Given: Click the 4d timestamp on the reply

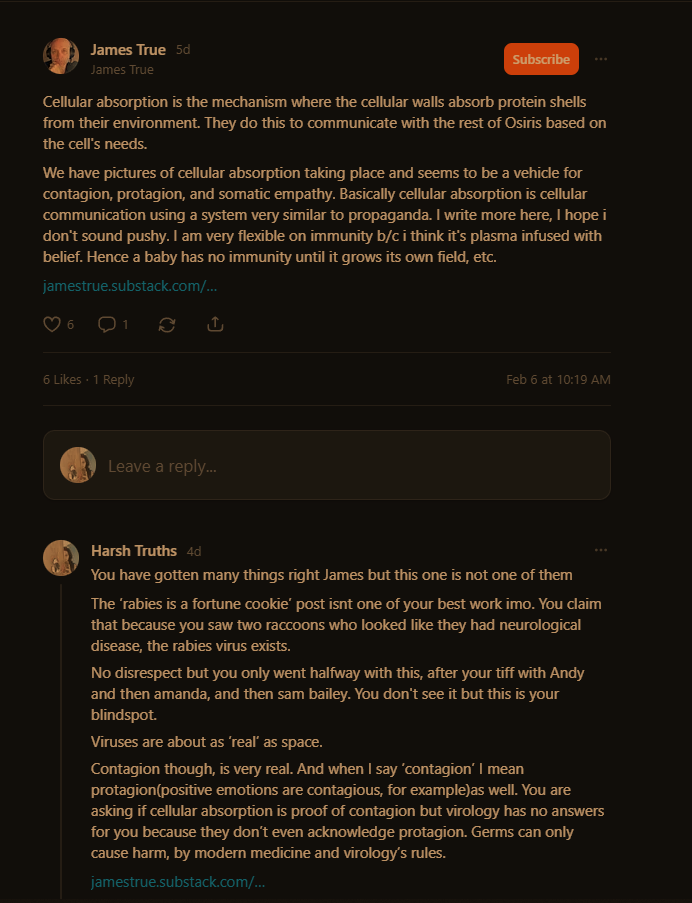Looking at the screenshot, I should pyautogui.click(x=194, y=552).
